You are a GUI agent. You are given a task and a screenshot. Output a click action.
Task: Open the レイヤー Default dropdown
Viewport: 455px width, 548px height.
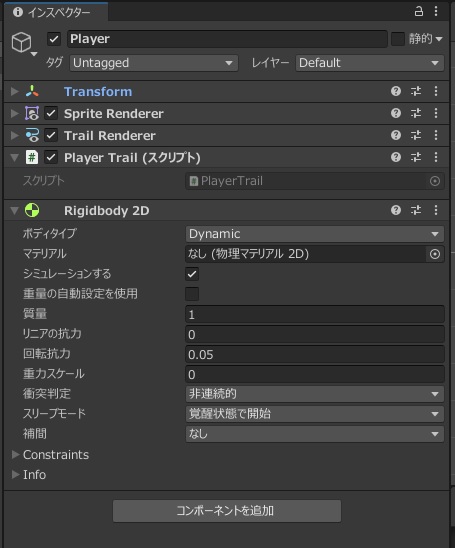coord(370,63)
